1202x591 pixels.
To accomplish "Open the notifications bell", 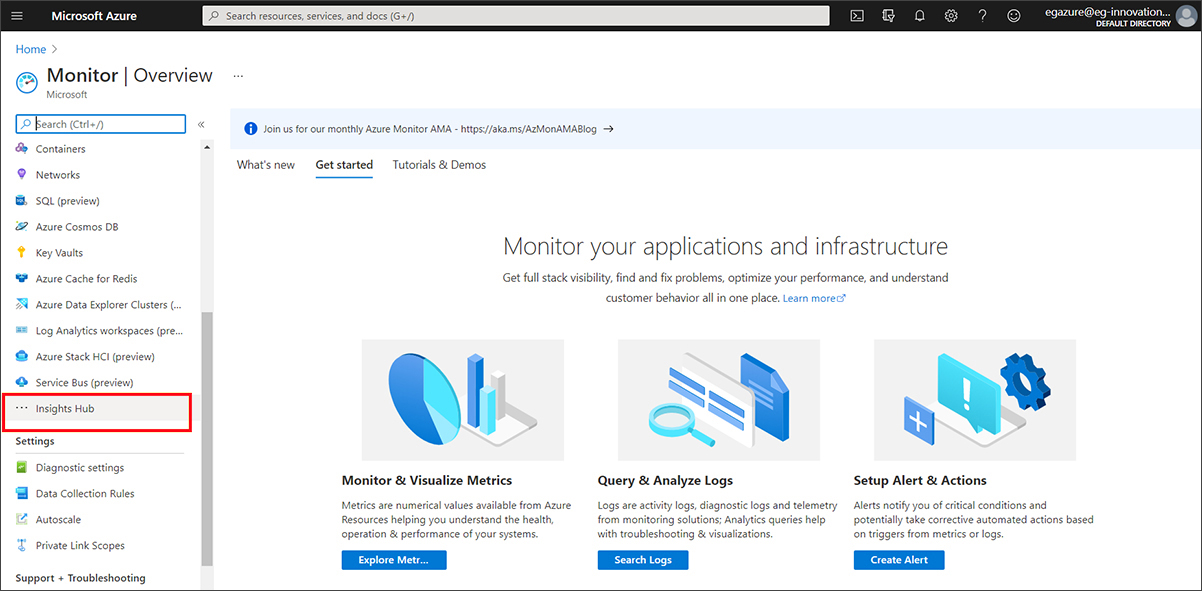I will point(920,16).
